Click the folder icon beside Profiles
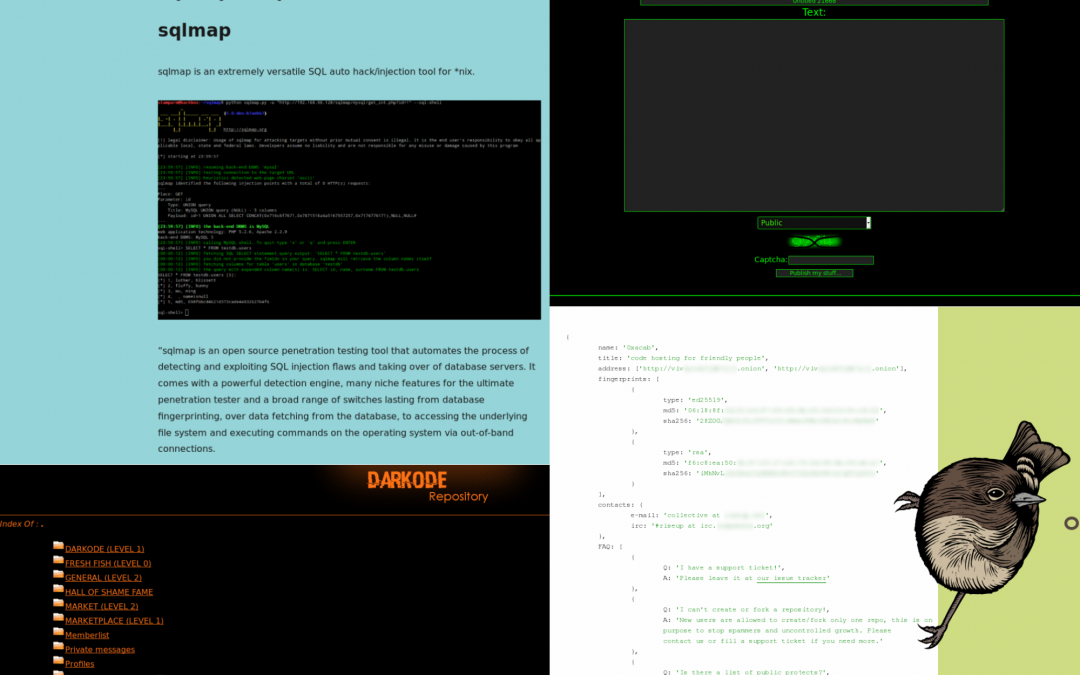 pyautogui.click(x=59, y=663)
